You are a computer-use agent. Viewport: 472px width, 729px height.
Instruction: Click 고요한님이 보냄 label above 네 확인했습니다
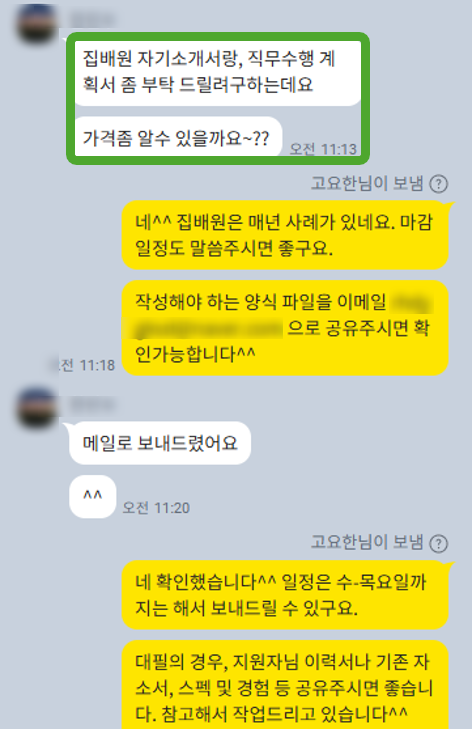click(x=367, y=542)
